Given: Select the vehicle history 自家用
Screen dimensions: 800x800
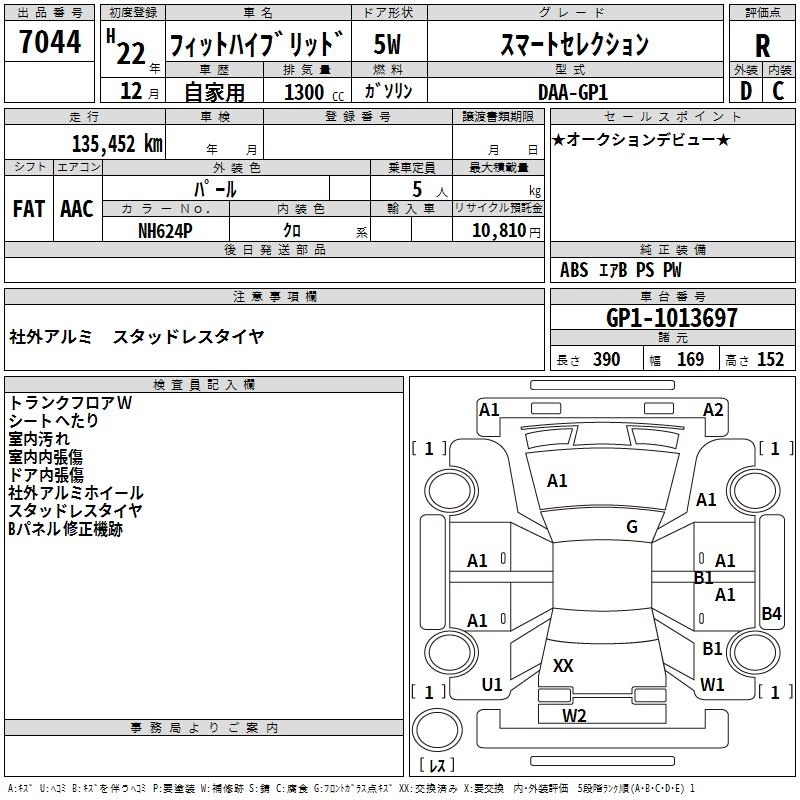Looking at the screenshot, I should [x=214, y=92].
